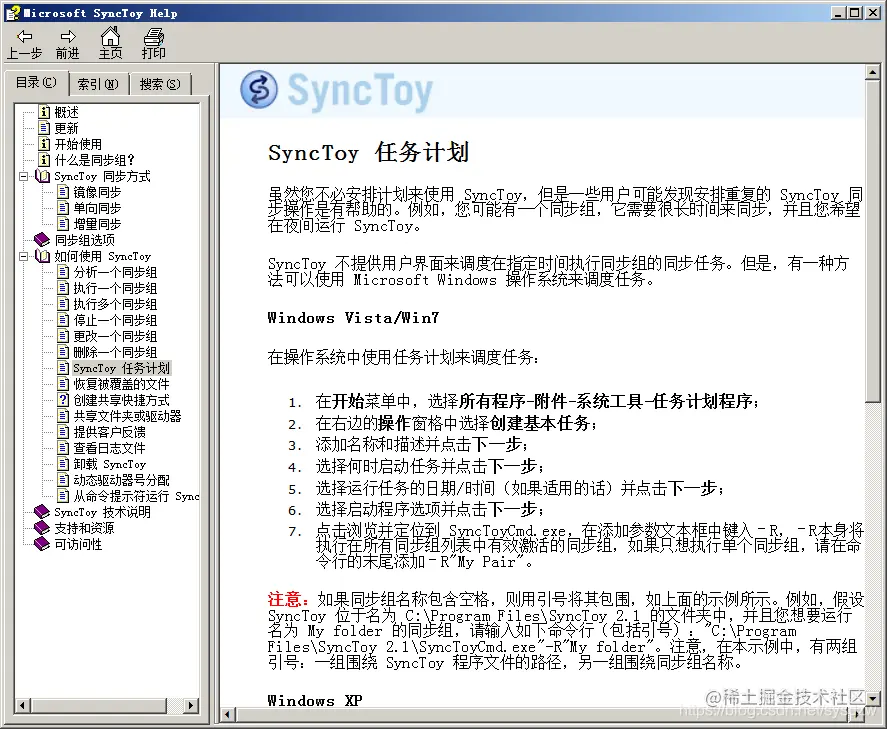Click 停止一个同步组 page icon
This screenshot has width=887, height=729.
[63, 320]
